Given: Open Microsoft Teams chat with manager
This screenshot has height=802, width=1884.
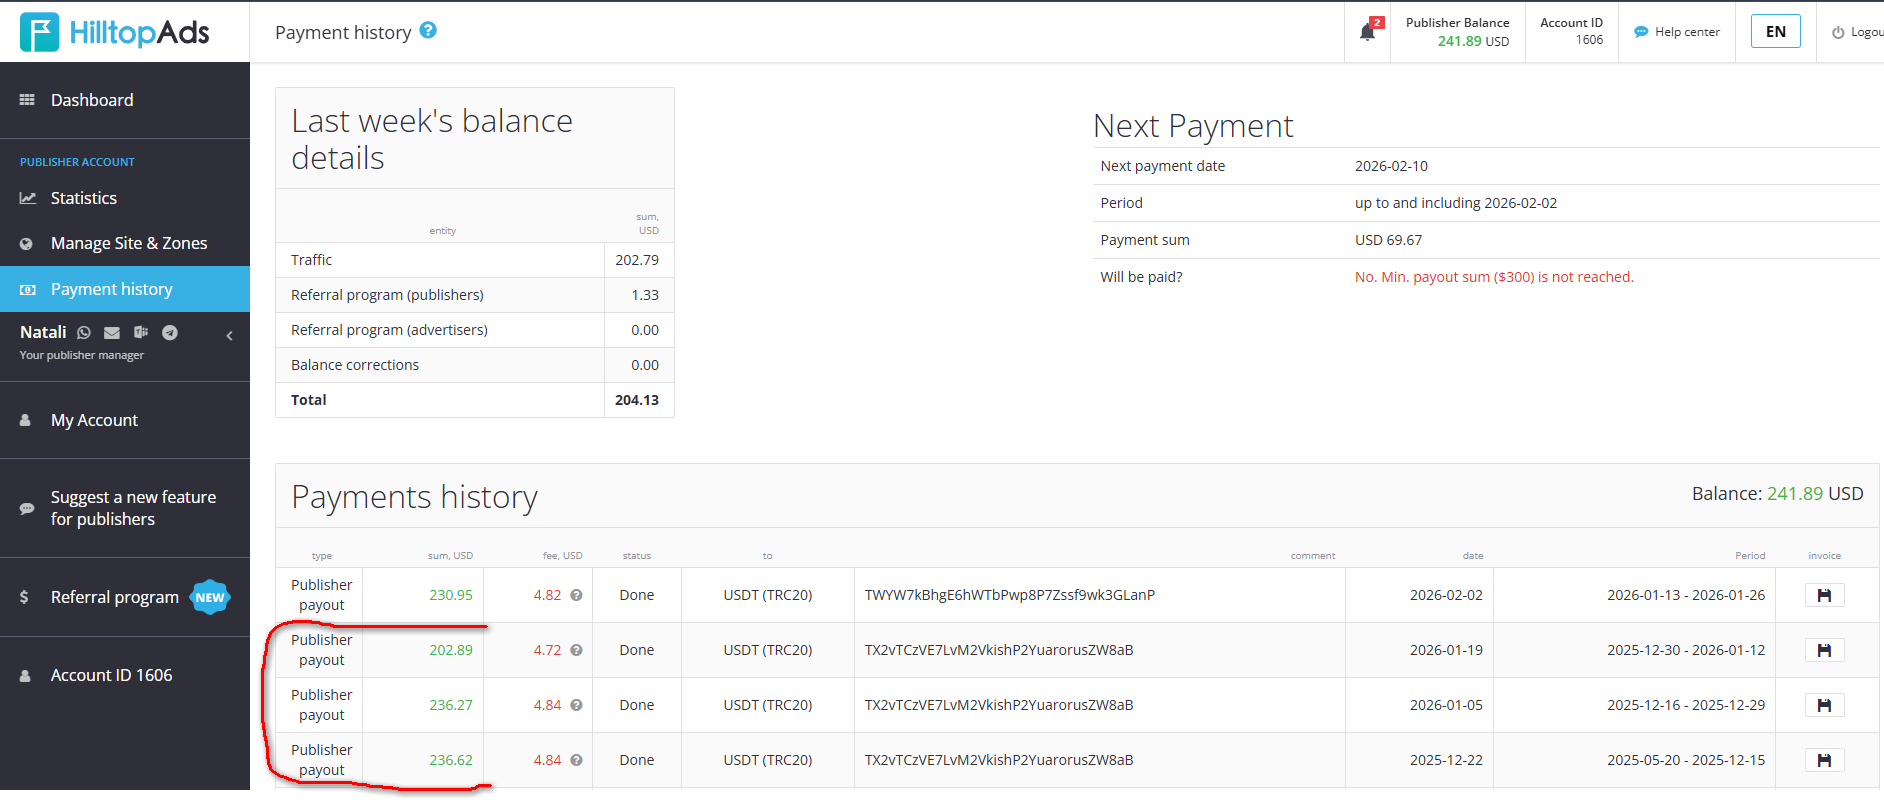Looking at the screenshot, I should point(141,333).
